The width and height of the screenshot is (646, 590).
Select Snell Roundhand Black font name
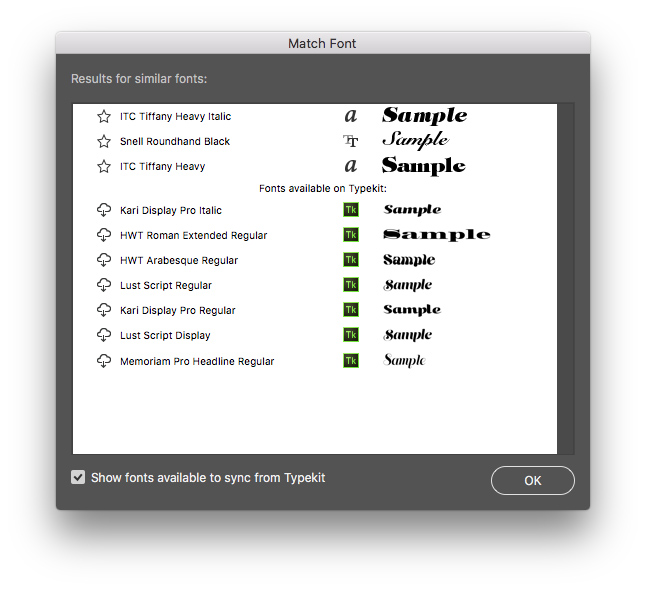[x=175, y=141]
